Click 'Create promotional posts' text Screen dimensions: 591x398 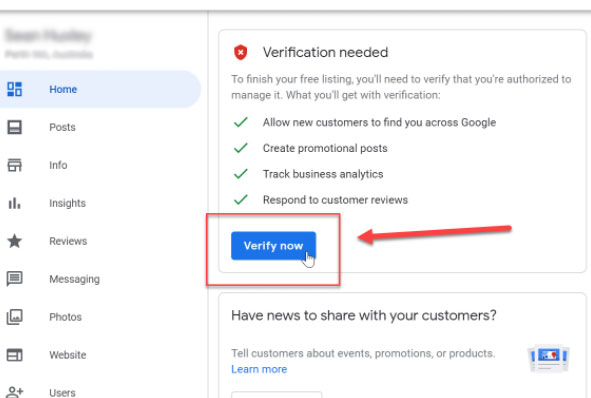pos(325,148)
